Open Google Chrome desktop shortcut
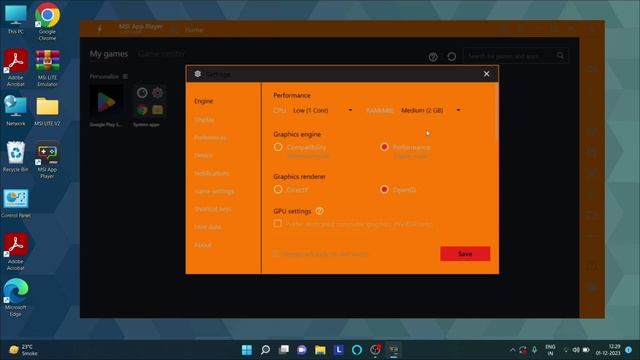 point(47,21)
